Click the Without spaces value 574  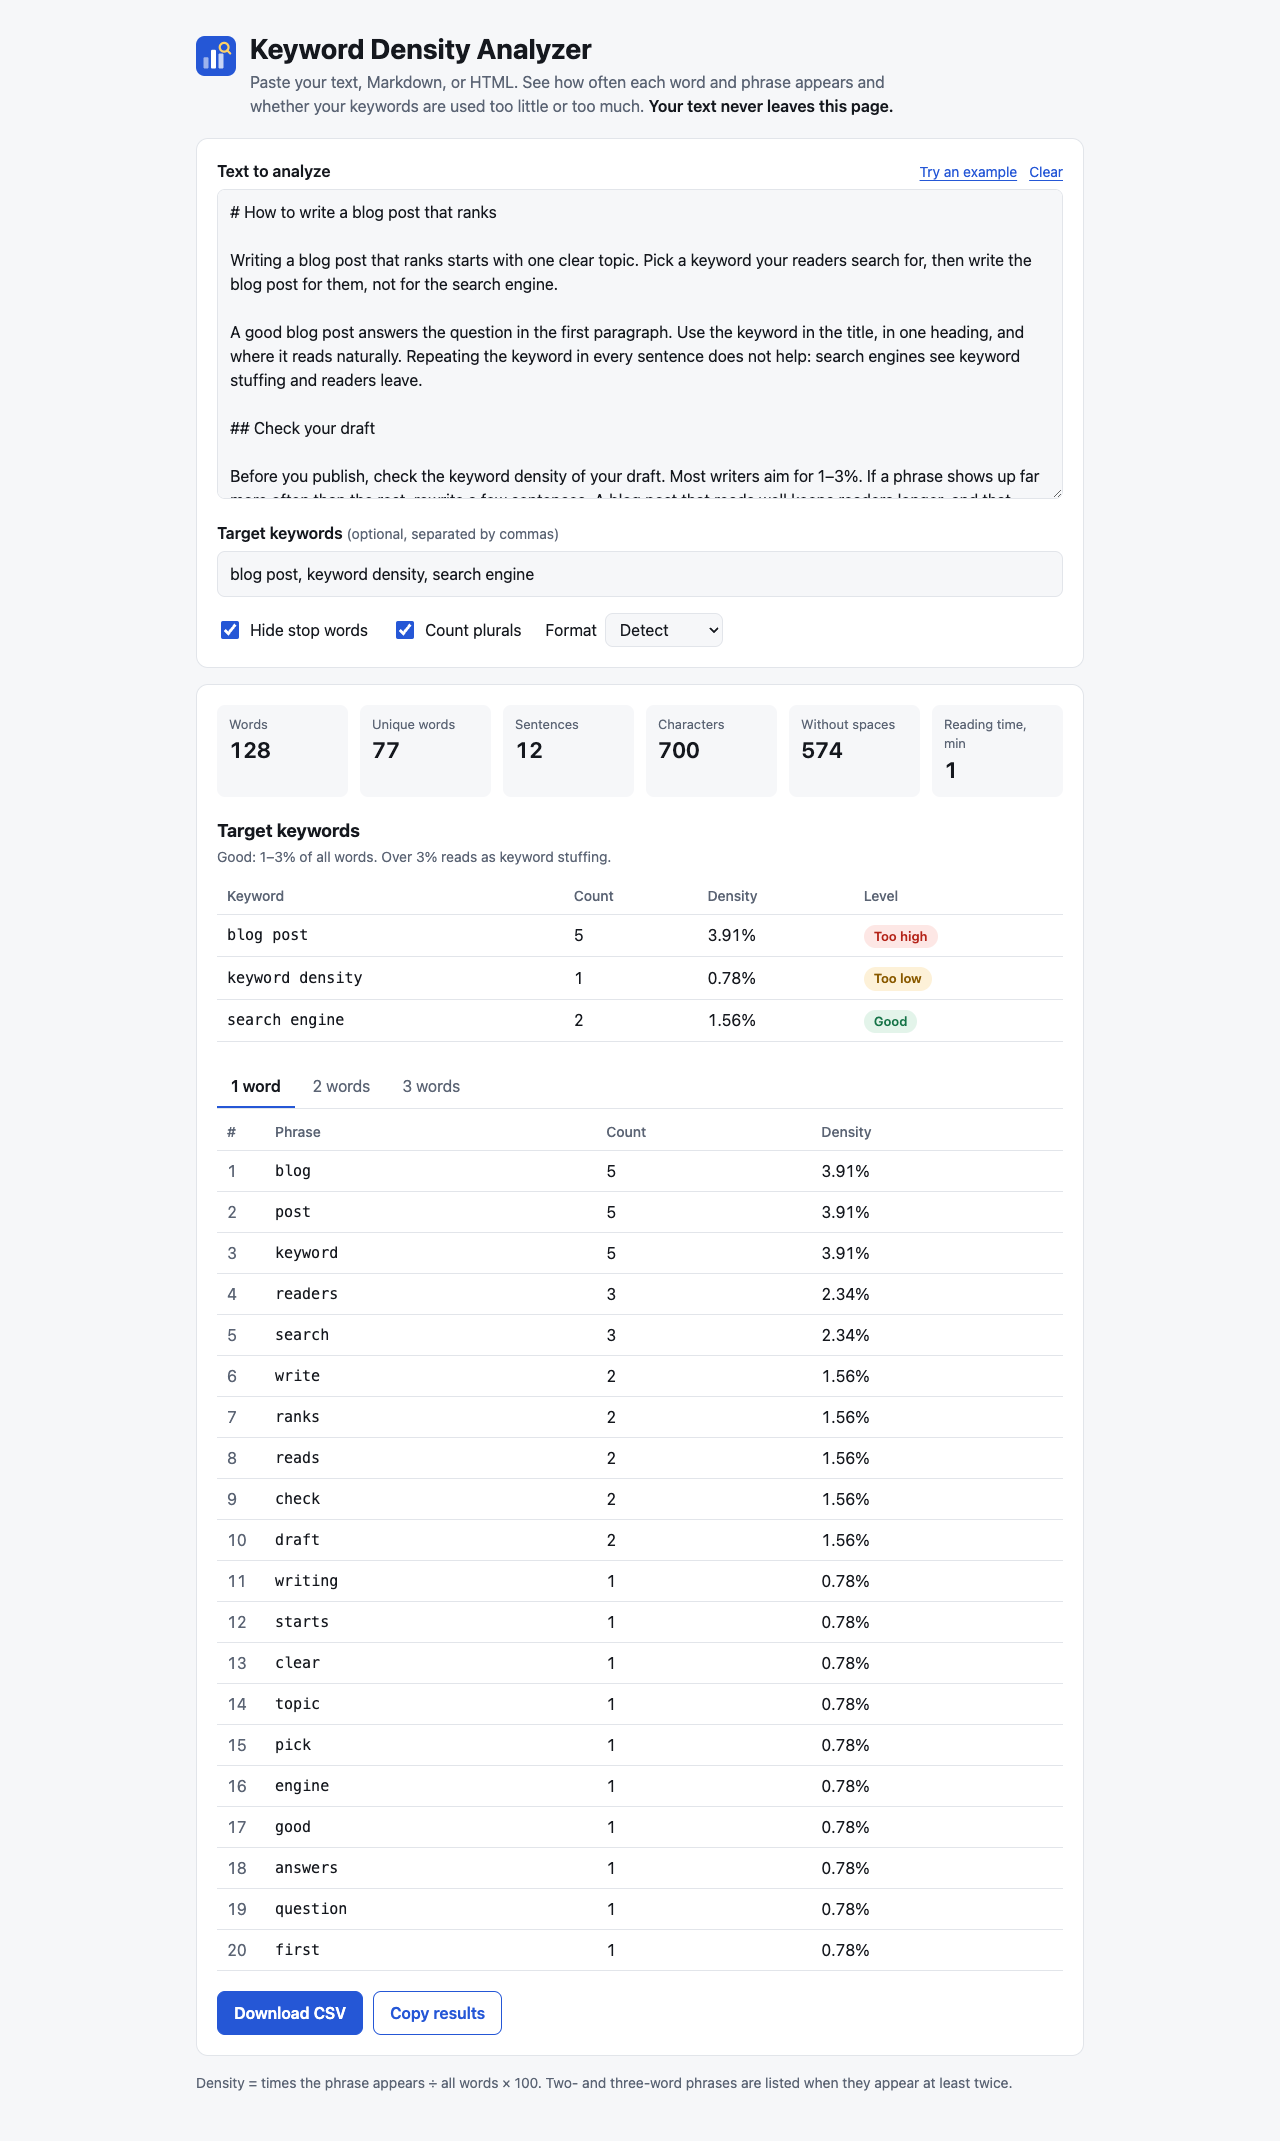click(x=822, y=751)
